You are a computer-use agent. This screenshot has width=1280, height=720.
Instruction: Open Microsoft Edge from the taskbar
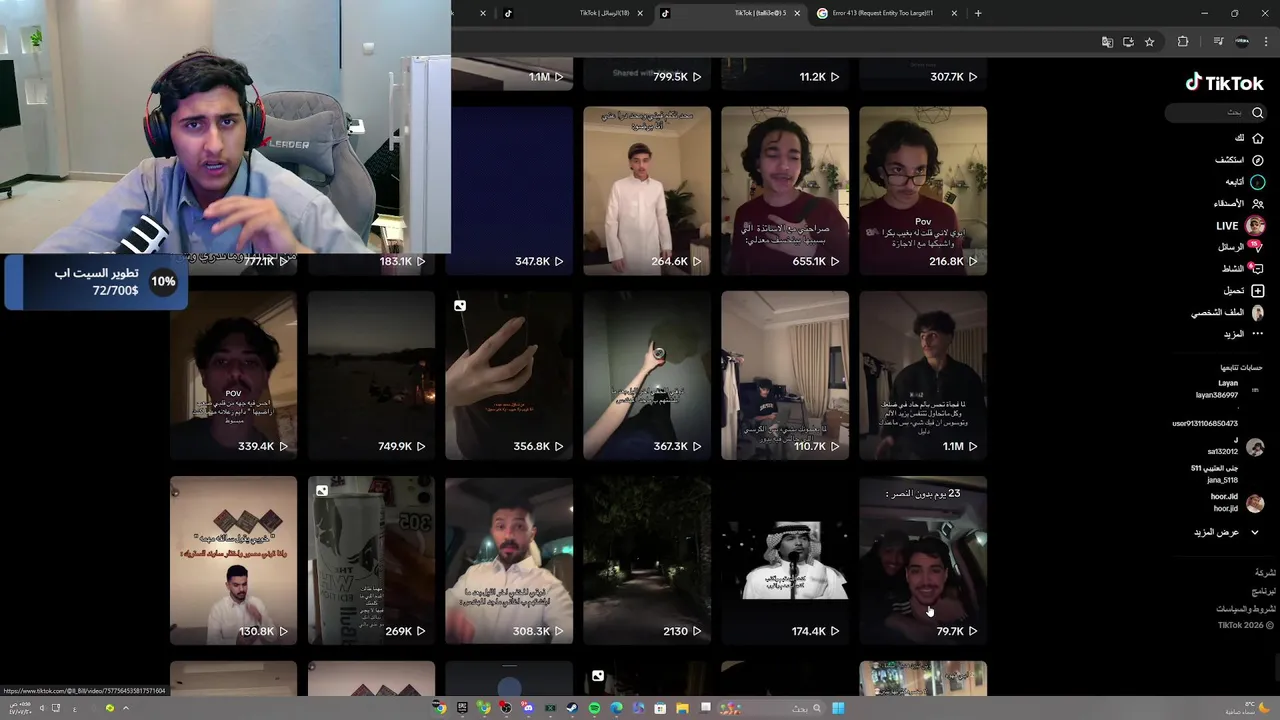tap(616, 708)
